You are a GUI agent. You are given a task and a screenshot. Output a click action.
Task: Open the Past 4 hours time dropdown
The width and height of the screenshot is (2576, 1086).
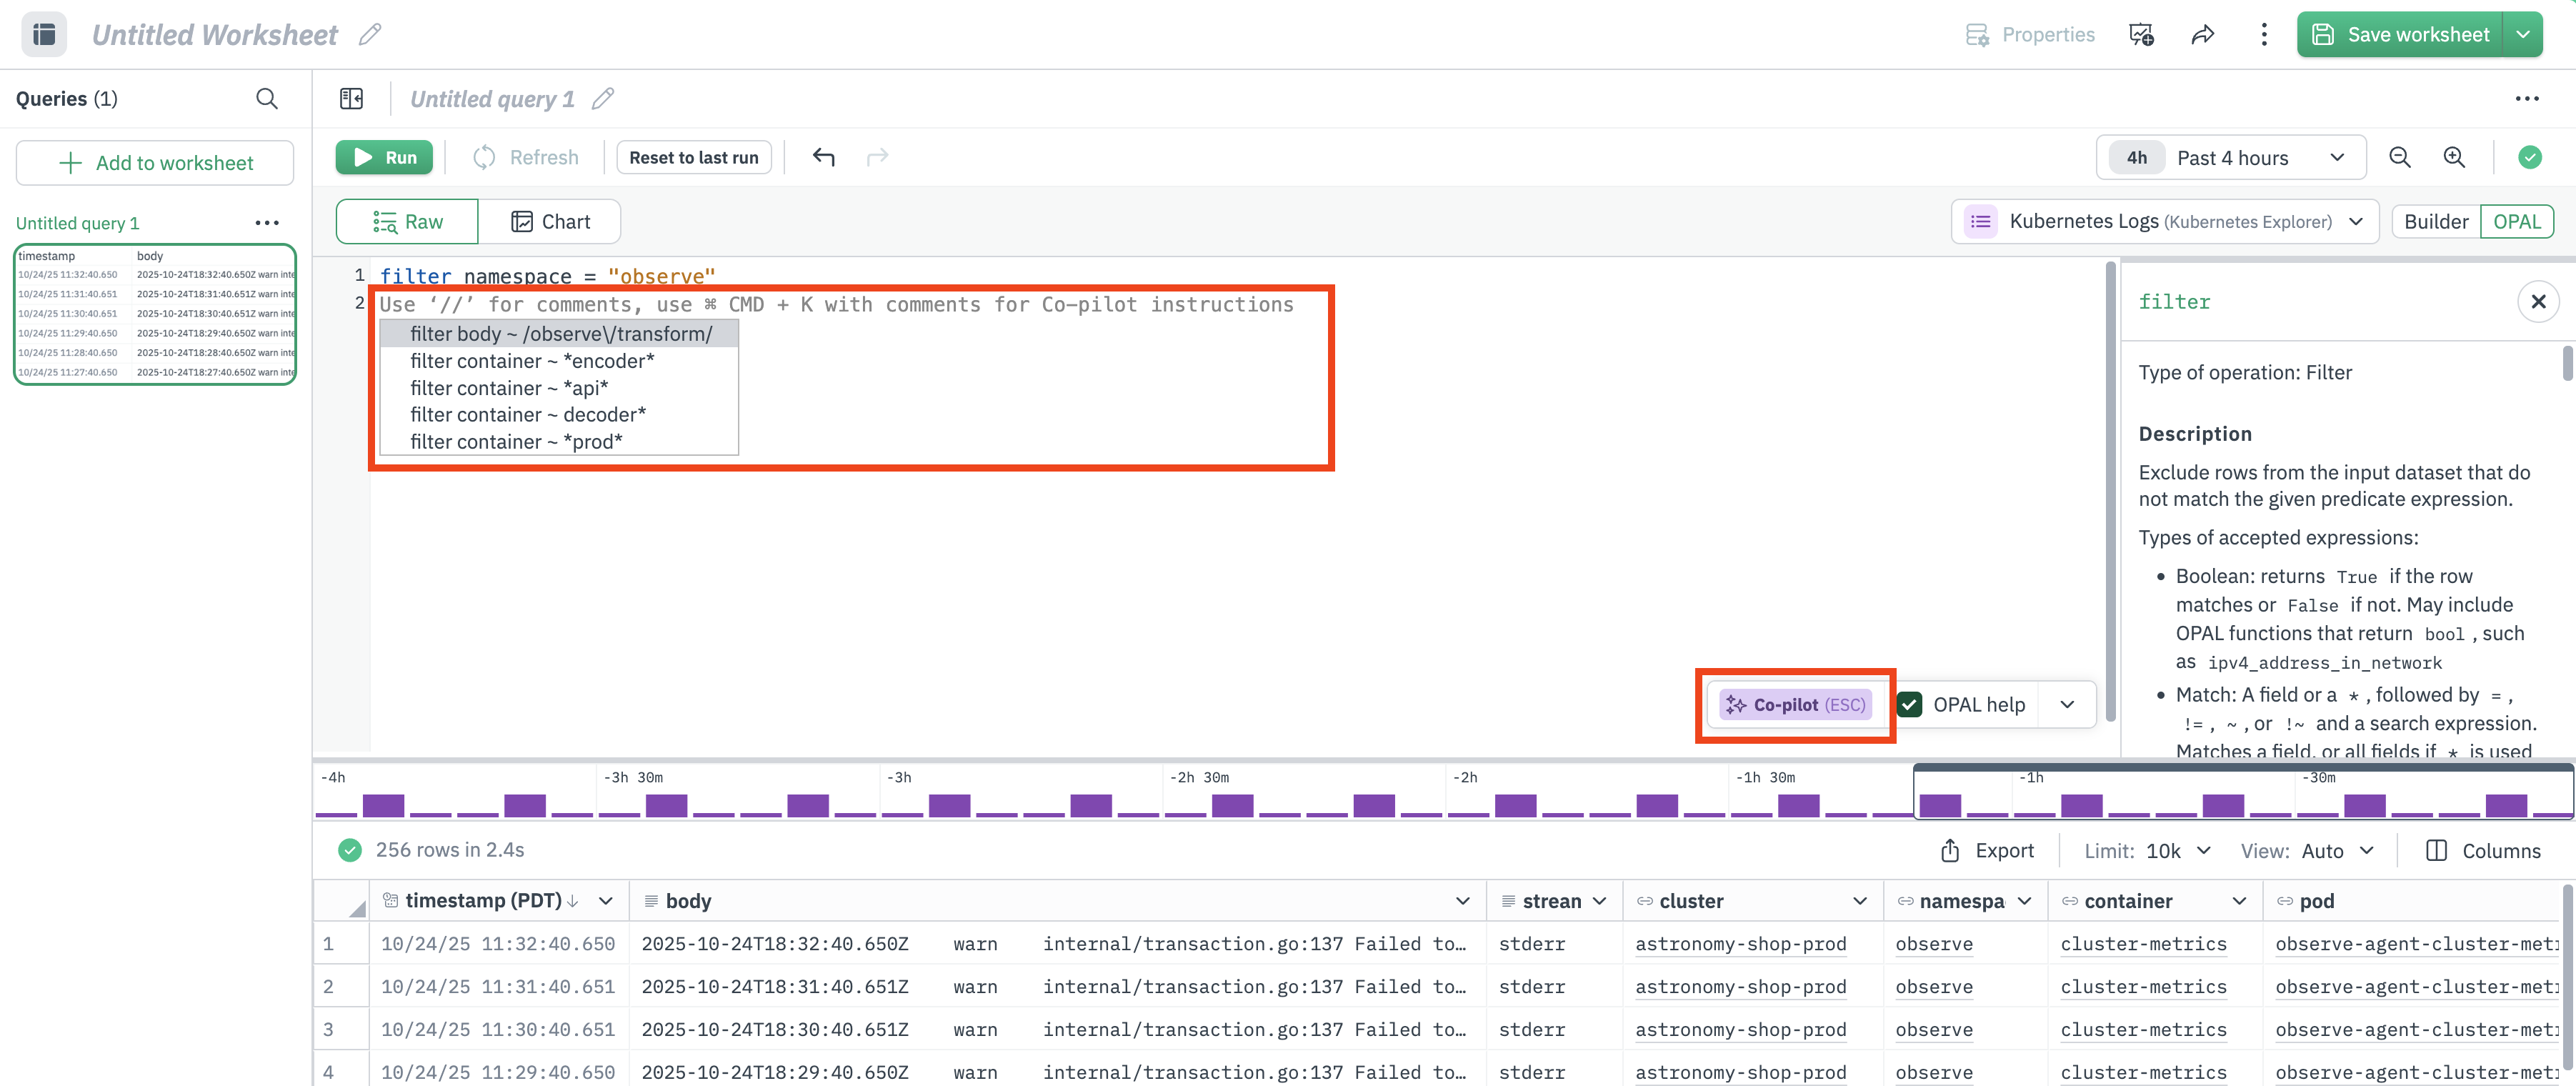pyautogui.click(x=2231, y=157)
